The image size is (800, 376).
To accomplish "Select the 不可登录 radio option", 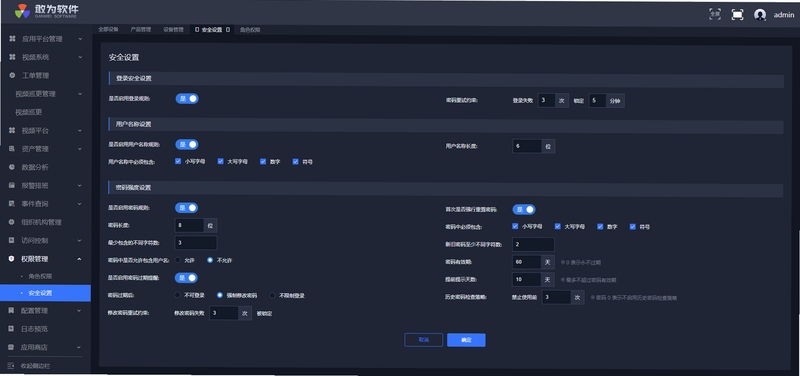I will pyautogui.click(x=178, y=295).
